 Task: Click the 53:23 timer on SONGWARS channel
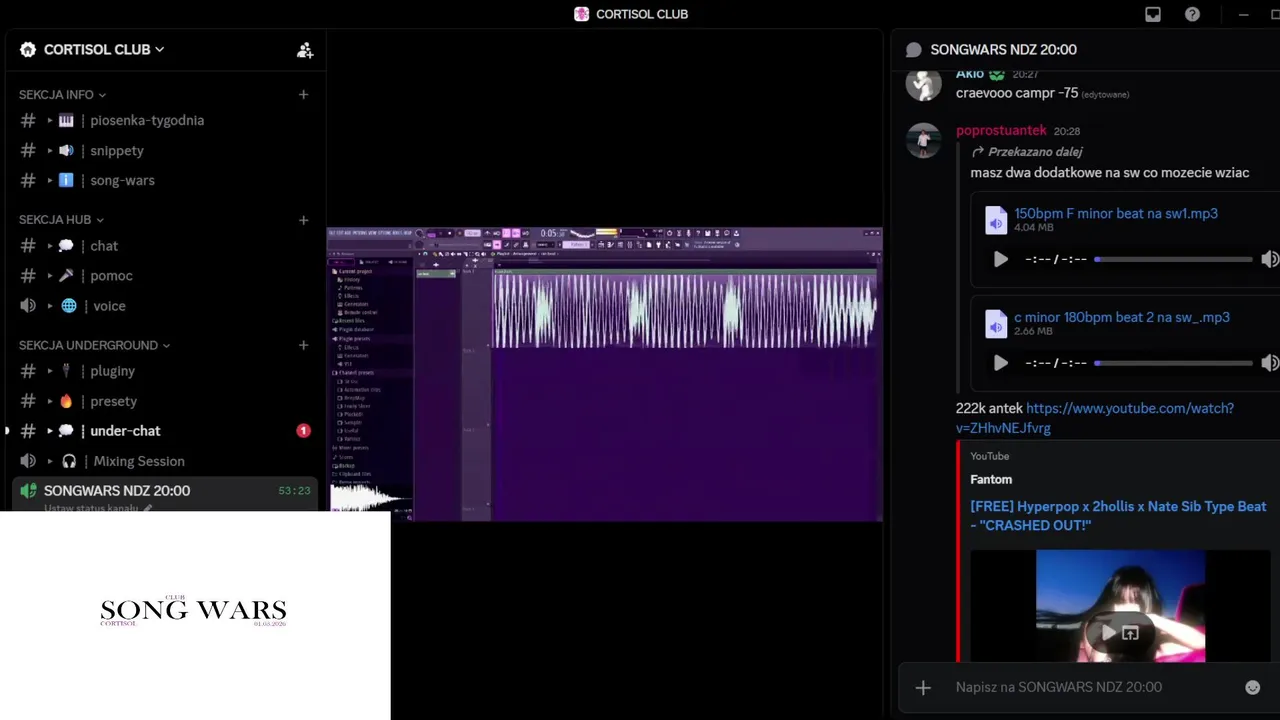click(294, 491)
